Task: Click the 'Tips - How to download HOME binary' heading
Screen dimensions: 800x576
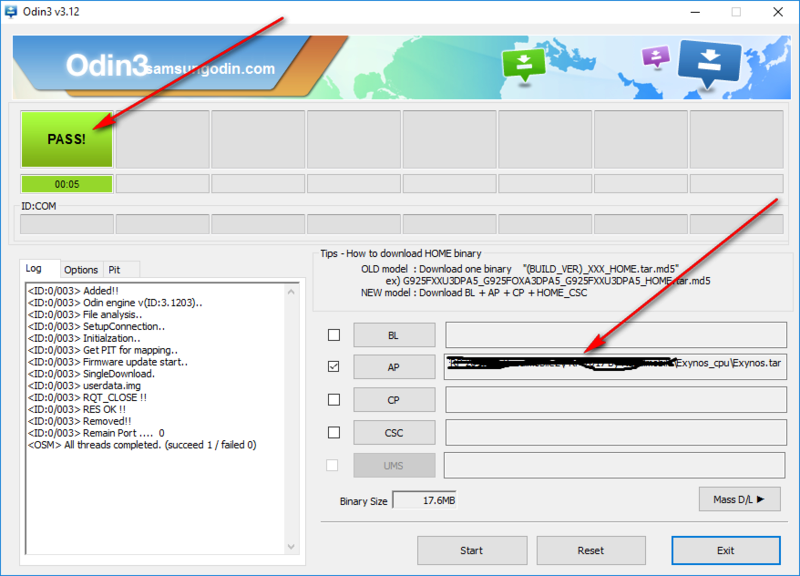Action: coord(401,254)
